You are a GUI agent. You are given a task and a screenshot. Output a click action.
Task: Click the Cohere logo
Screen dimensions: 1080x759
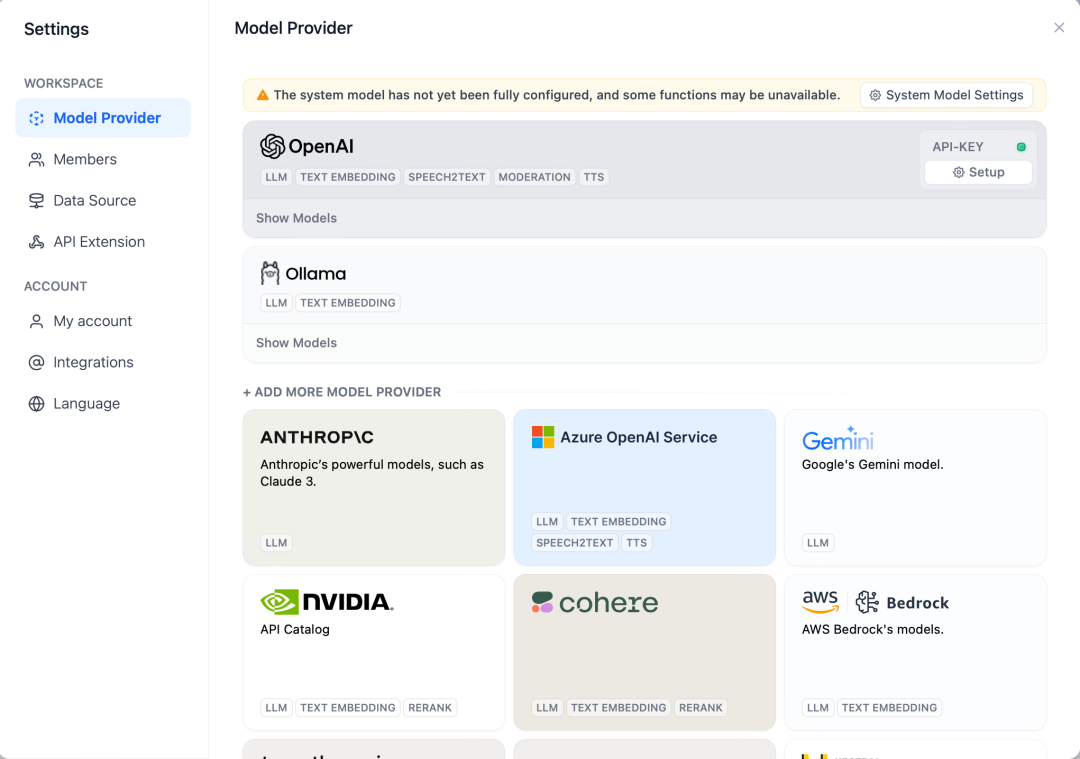(594, 603)
